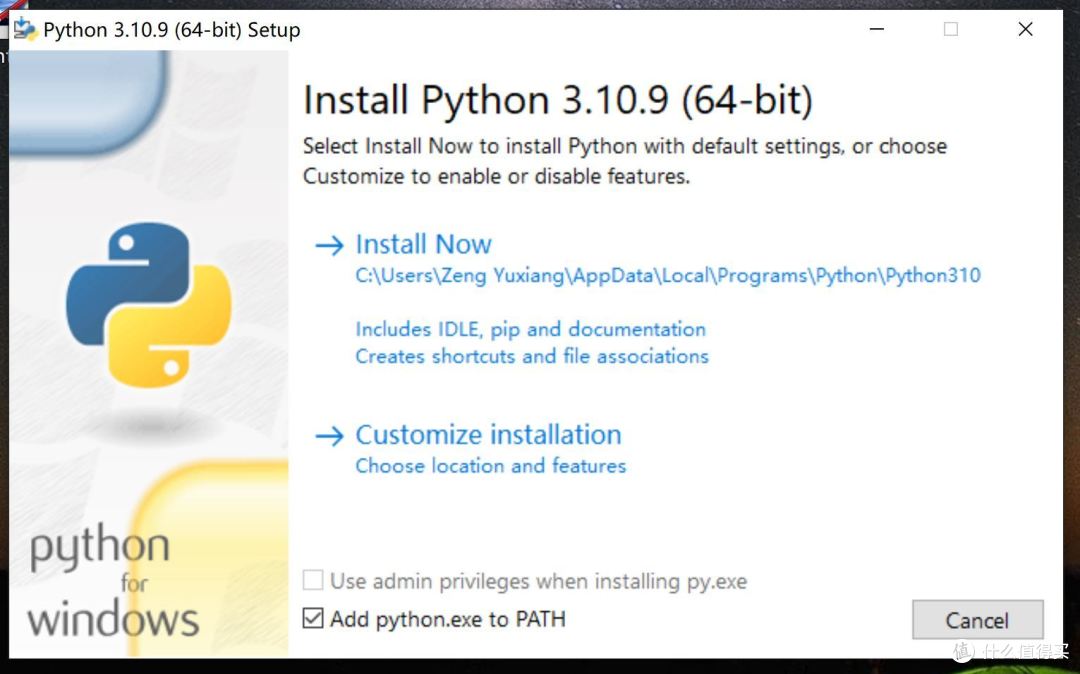Viewport: 1080px width, 674px height.
Task: Click the installer icon in the title bar
Action: 25,29
